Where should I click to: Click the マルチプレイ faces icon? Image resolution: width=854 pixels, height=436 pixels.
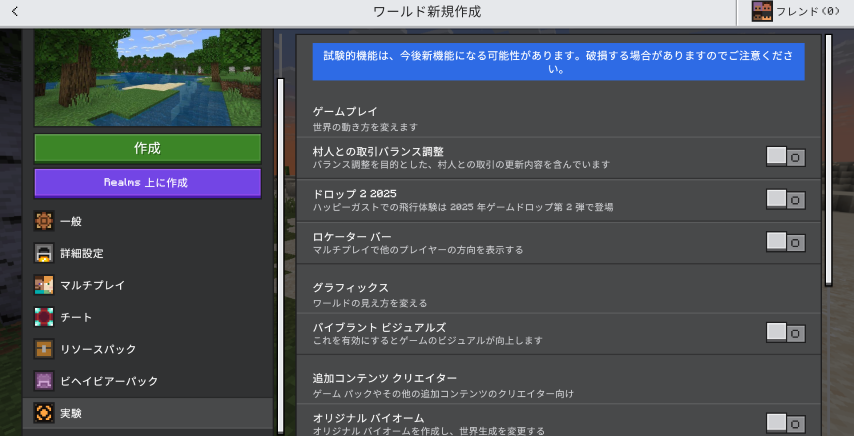(x=44, y=285)
